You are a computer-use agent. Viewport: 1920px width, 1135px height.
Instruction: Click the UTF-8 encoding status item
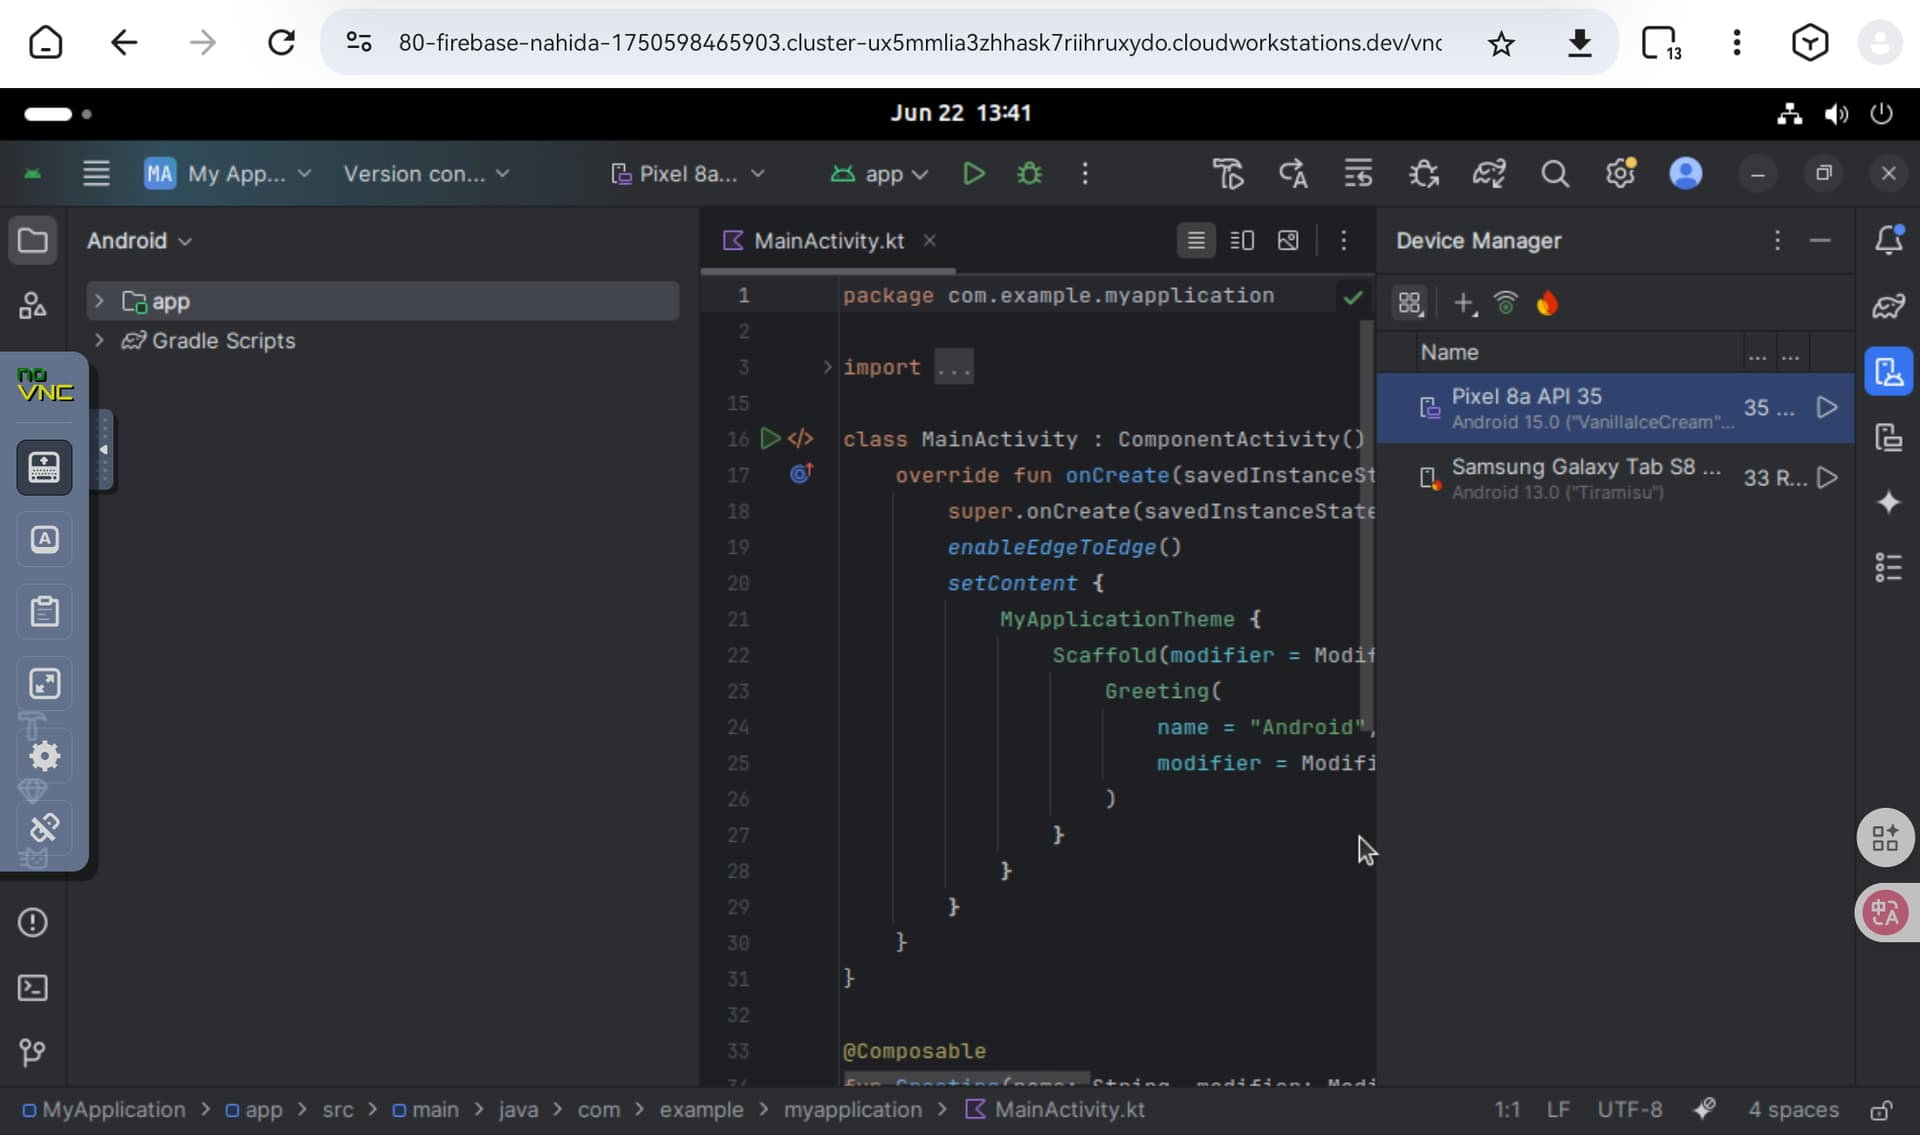pyautogui.click(x=1629, y=1110)
